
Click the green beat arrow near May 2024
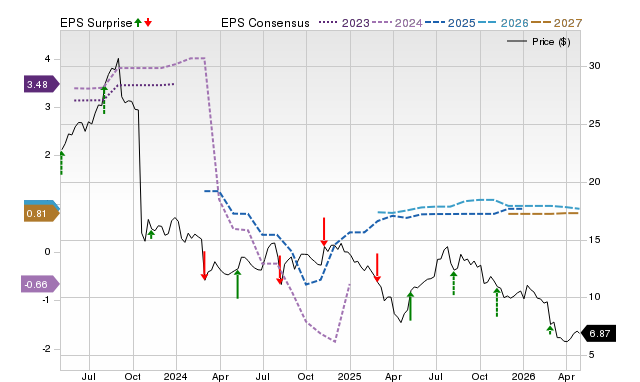238,284
